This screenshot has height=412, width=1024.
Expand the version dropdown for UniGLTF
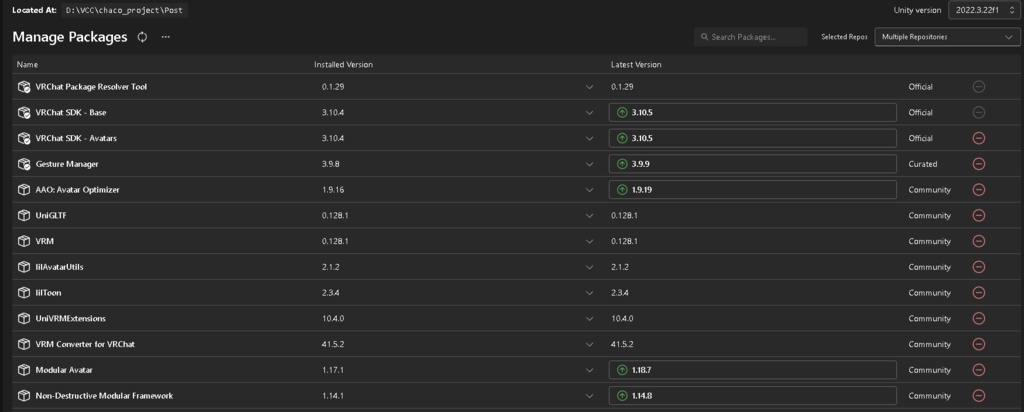point(590,215)
